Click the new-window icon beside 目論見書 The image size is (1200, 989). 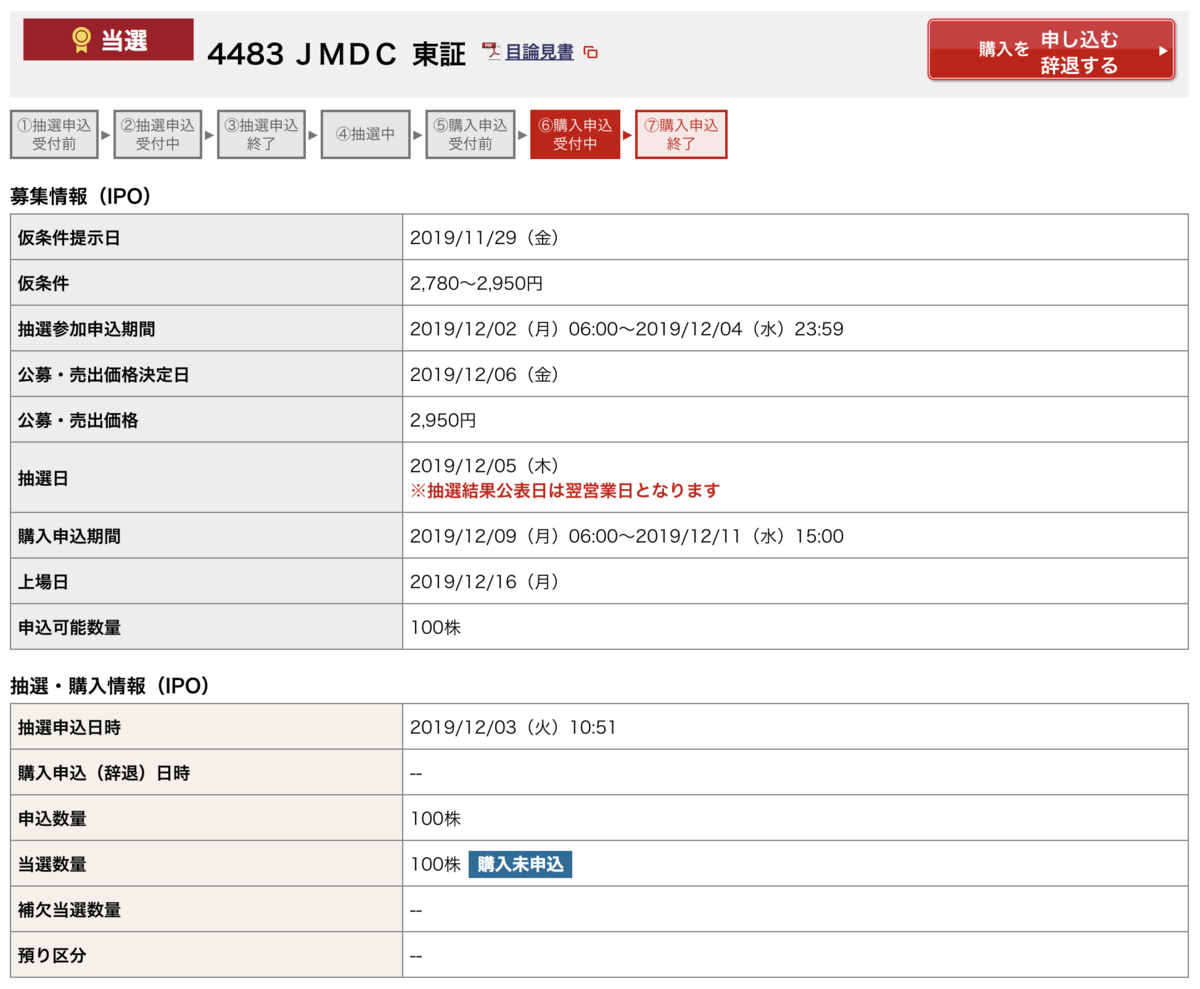[x=590, y=53]
